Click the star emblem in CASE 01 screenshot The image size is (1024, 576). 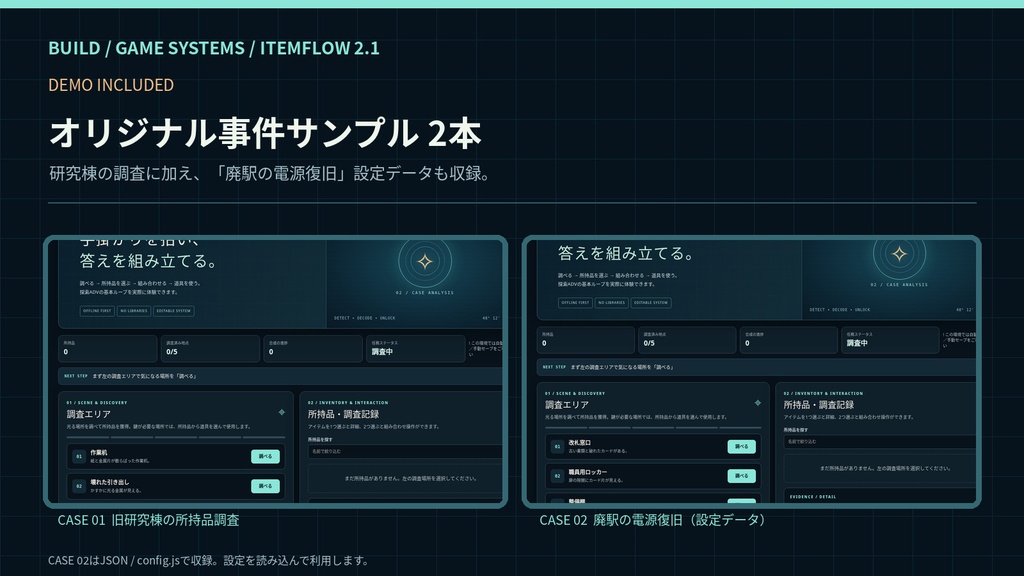[x=425, y=262]
